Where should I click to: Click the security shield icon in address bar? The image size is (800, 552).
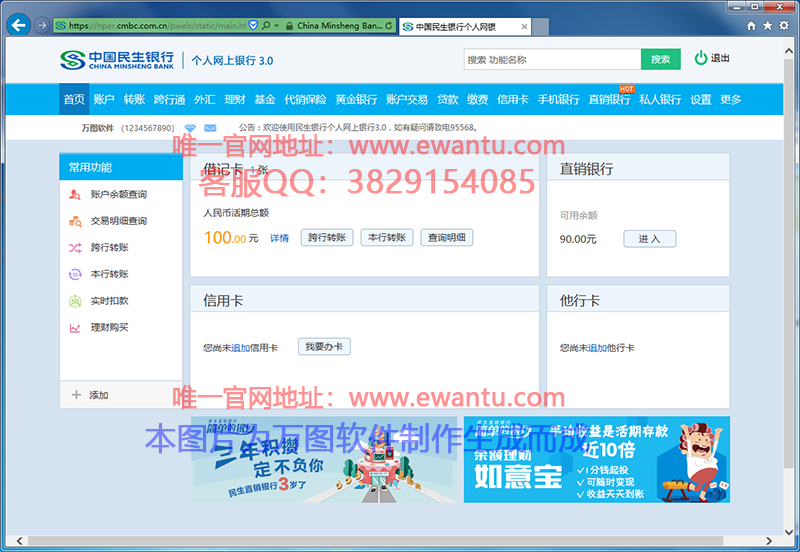253,25
